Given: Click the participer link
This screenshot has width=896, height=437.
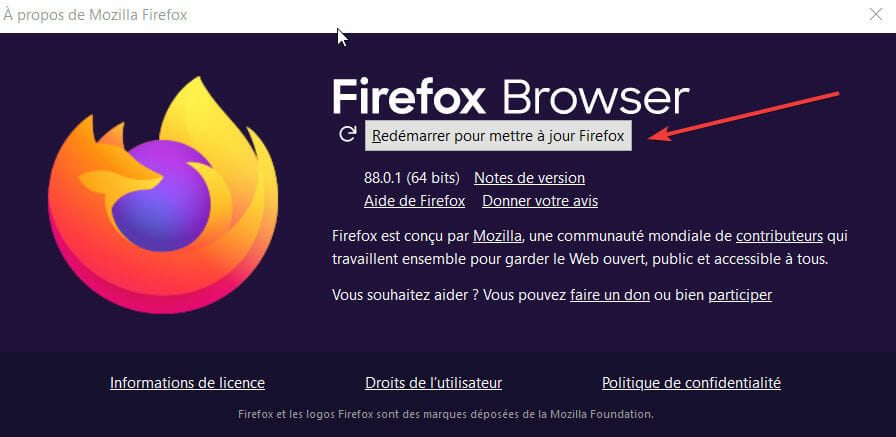Looking at the screenshot, I should (740, 295).
